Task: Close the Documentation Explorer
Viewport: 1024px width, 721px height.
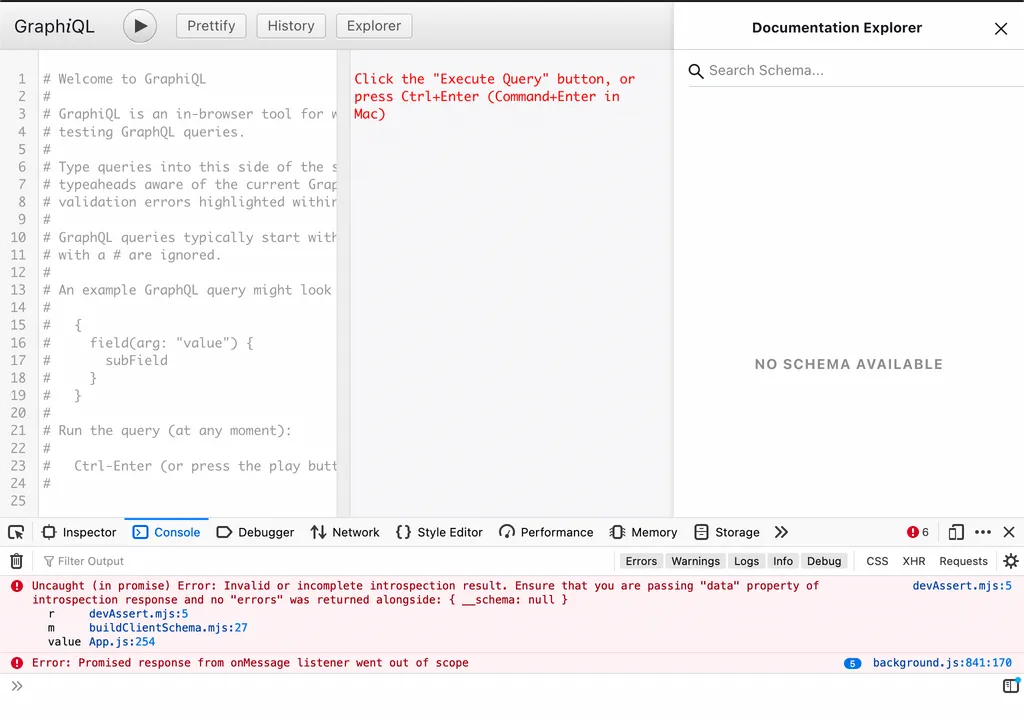Action: (1000, 28)
